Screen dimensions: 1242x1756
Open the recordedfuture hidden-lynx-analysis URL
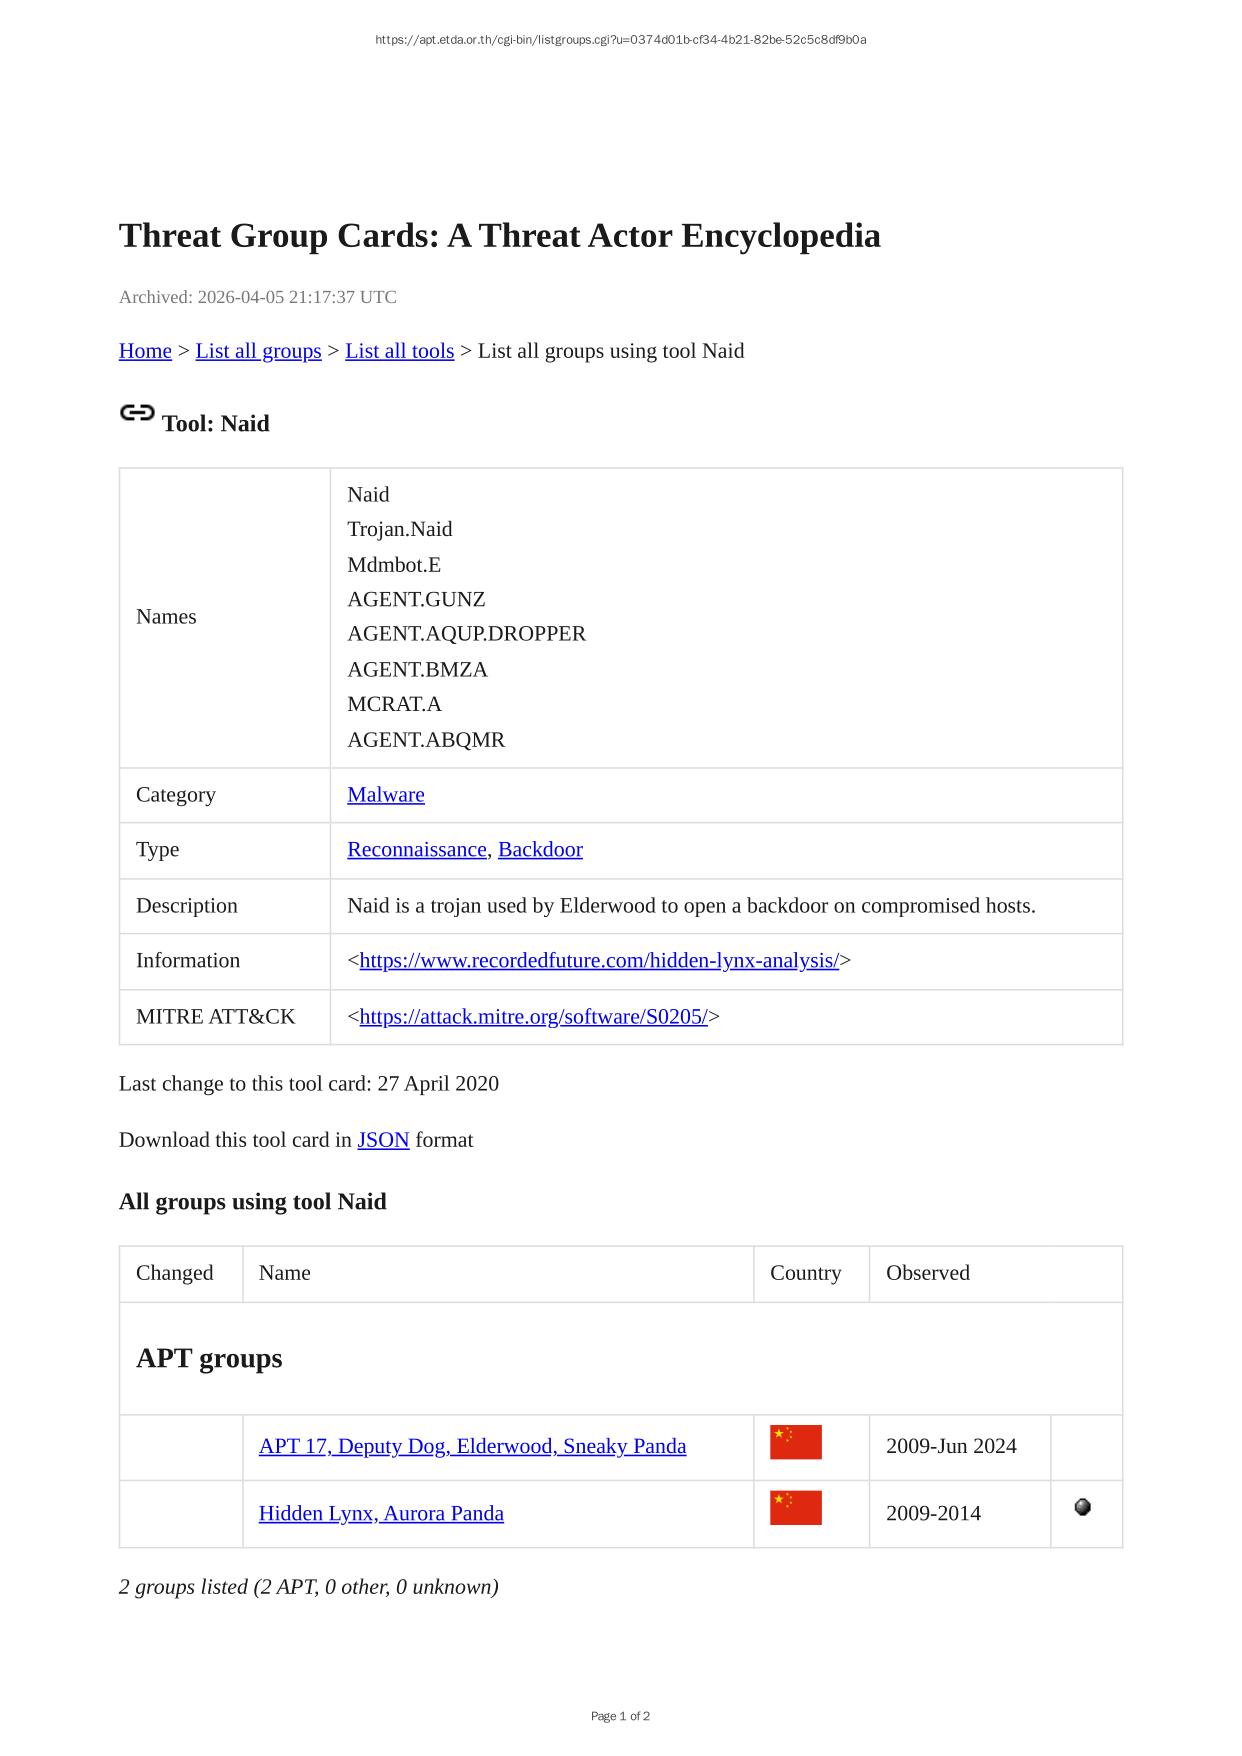click(599, 961)
